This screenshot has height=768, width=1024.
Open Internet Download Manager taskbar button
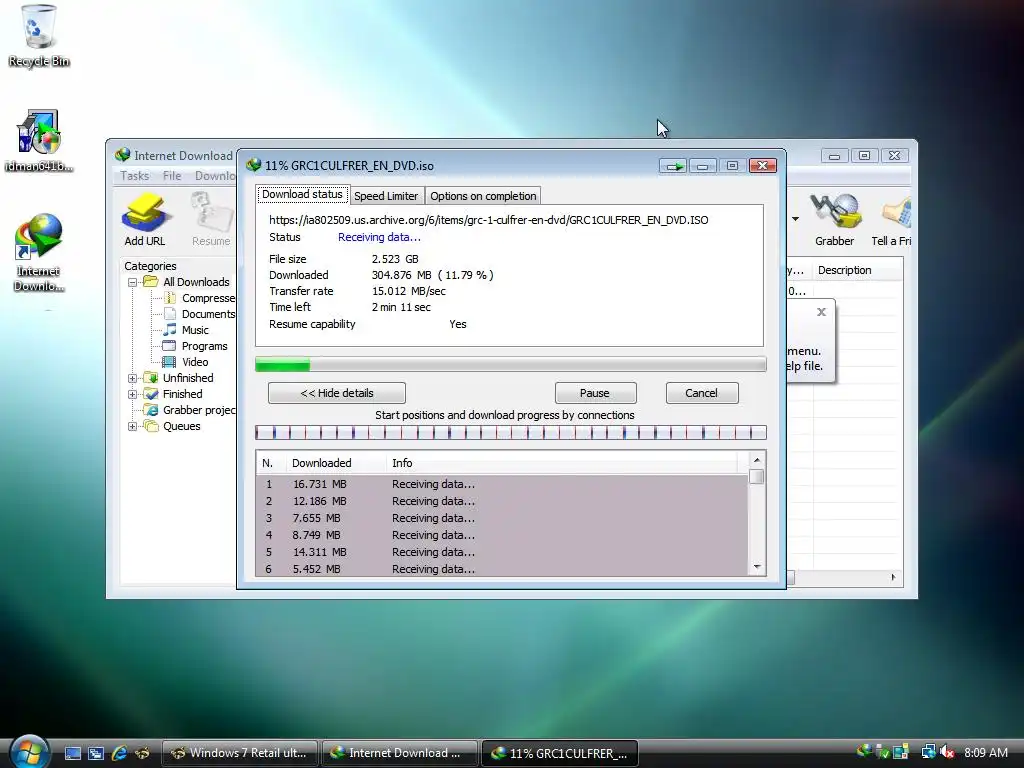398,753
